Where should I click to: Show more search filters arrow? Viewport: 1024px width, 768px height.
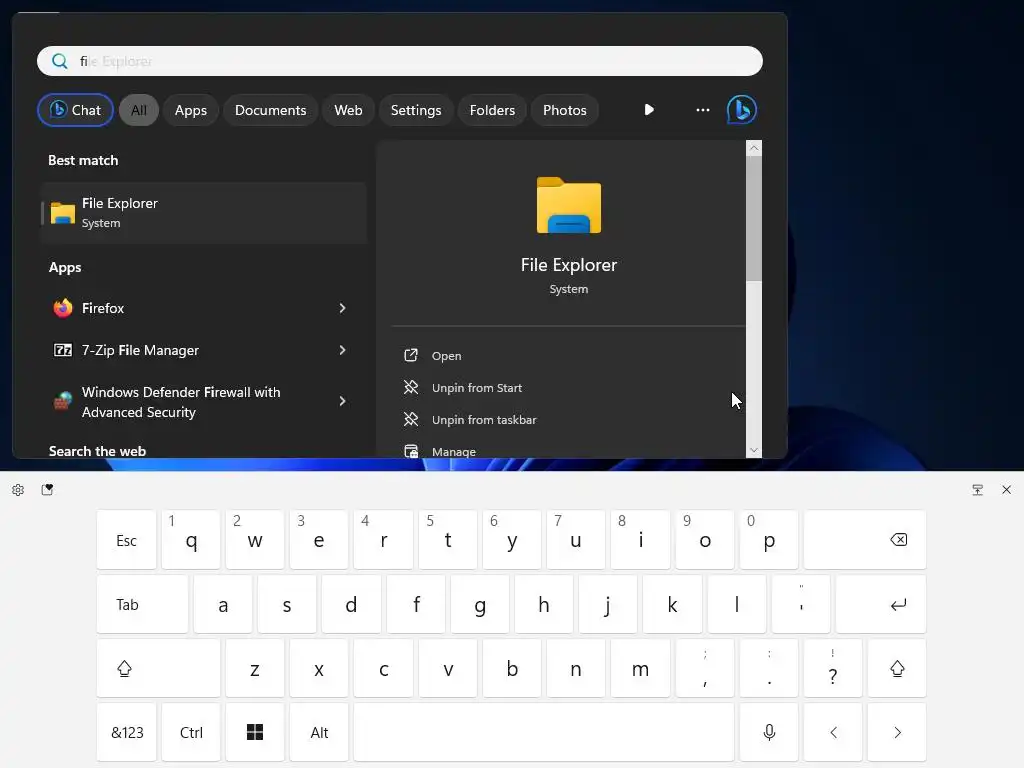click(649, 110)
